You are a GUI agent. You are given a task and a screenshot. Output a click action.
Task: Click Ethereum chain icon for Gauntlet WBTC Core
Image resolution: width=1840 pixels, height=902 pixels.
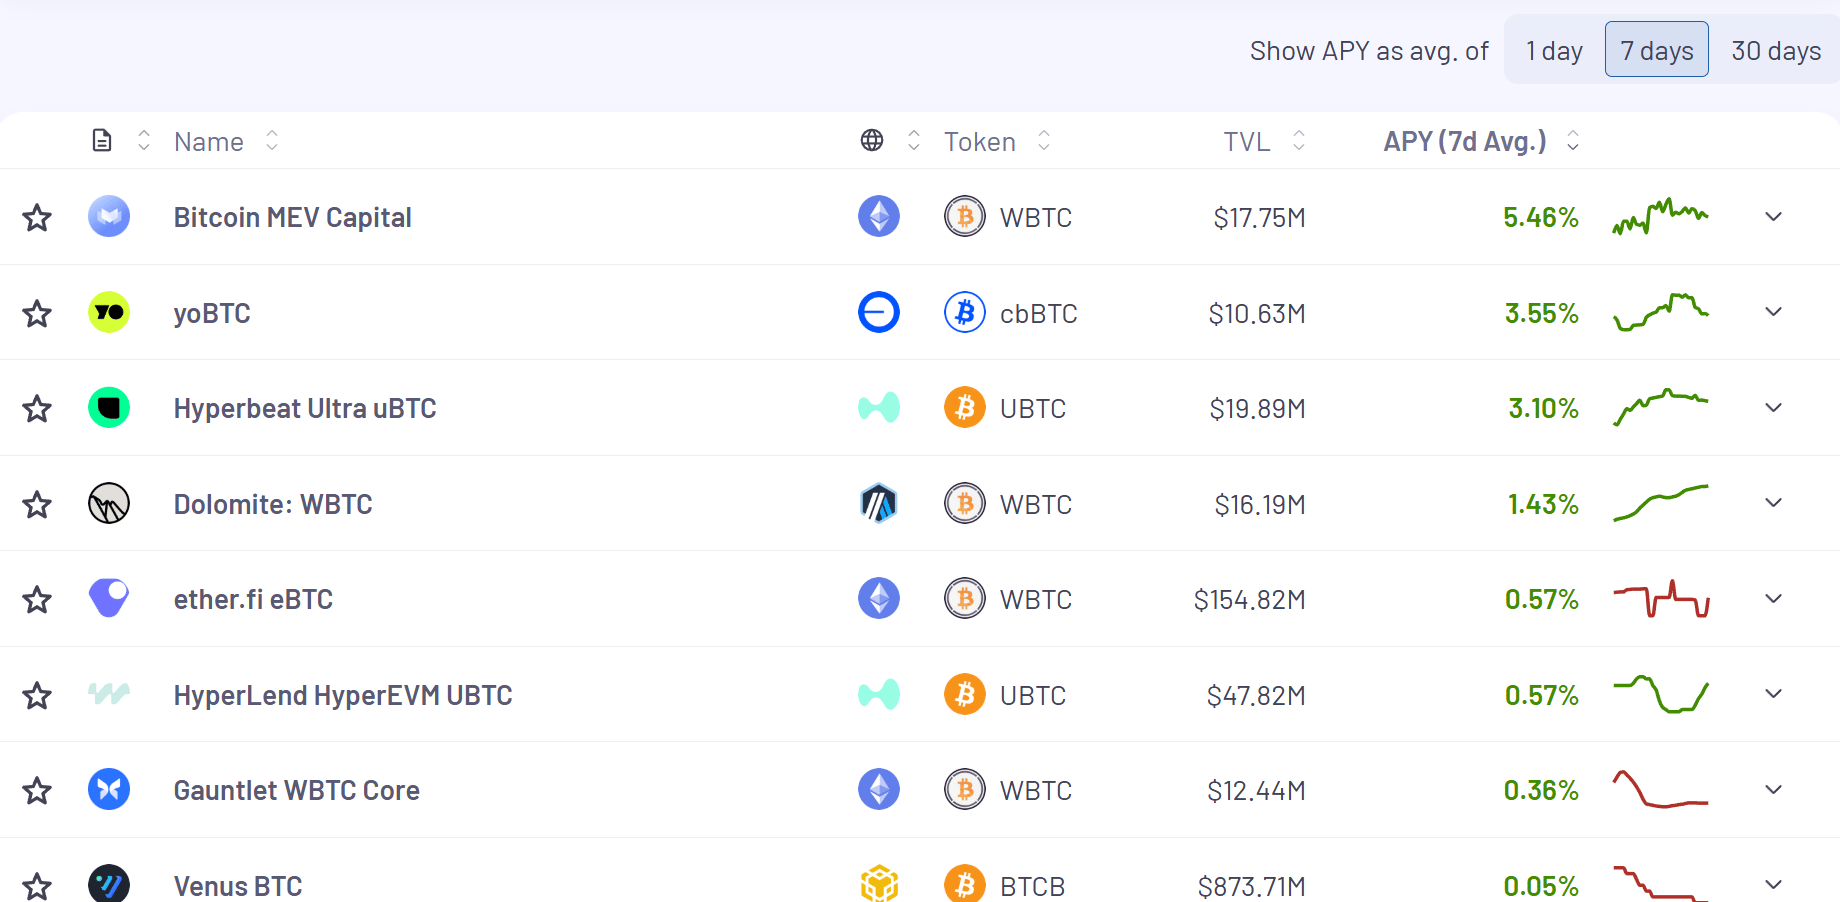(x=879, y=789)
